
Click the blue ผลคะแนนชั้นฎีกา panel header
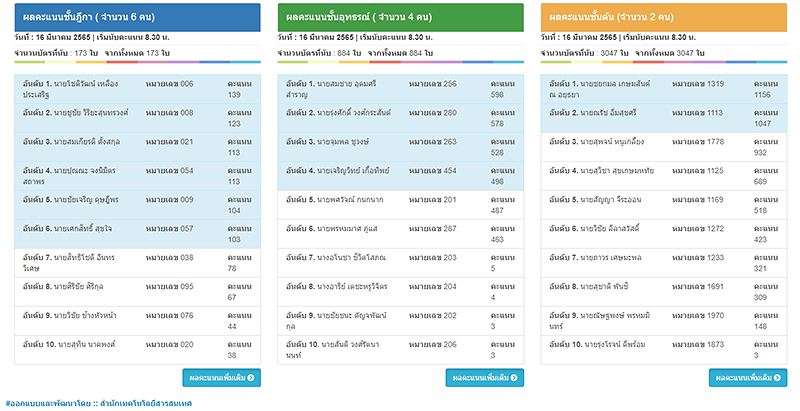coord(137,17)
